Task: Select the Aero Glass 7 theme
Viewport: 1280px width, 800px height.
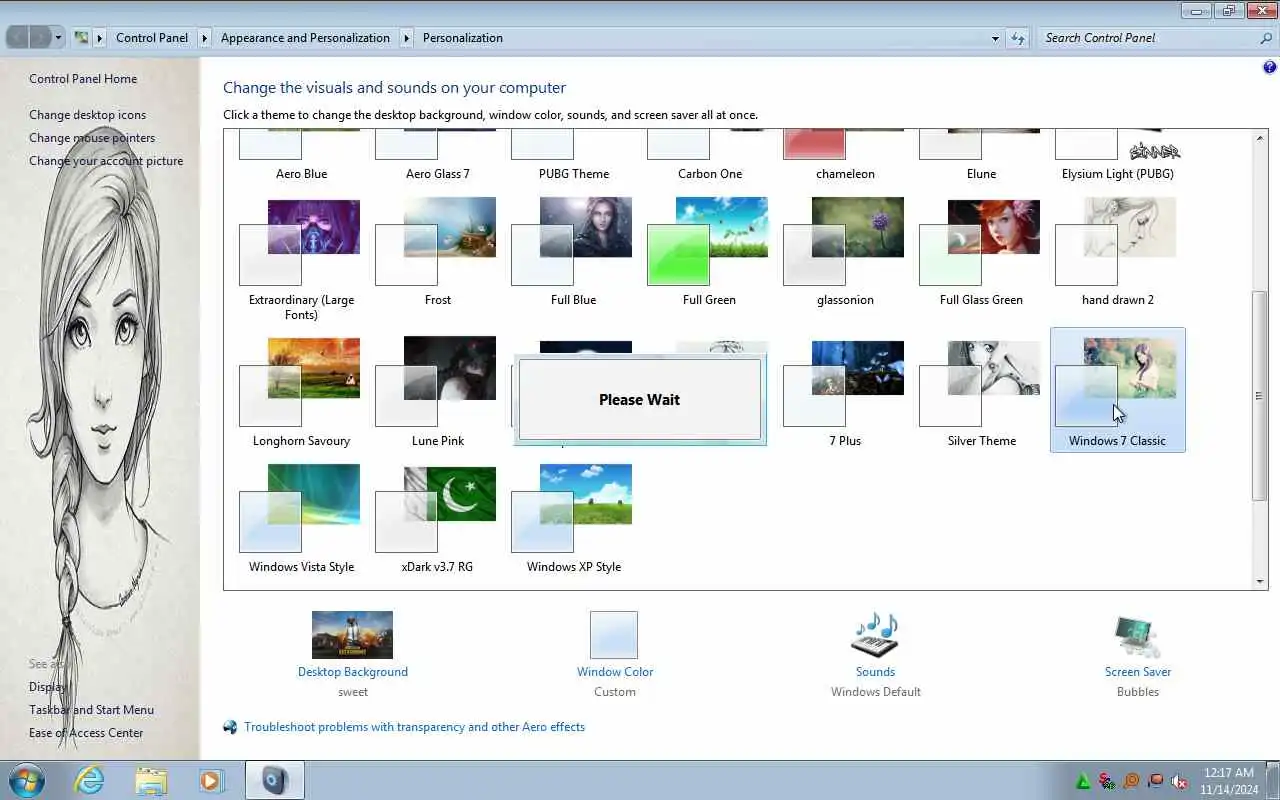Action: [x=437, y=156]
